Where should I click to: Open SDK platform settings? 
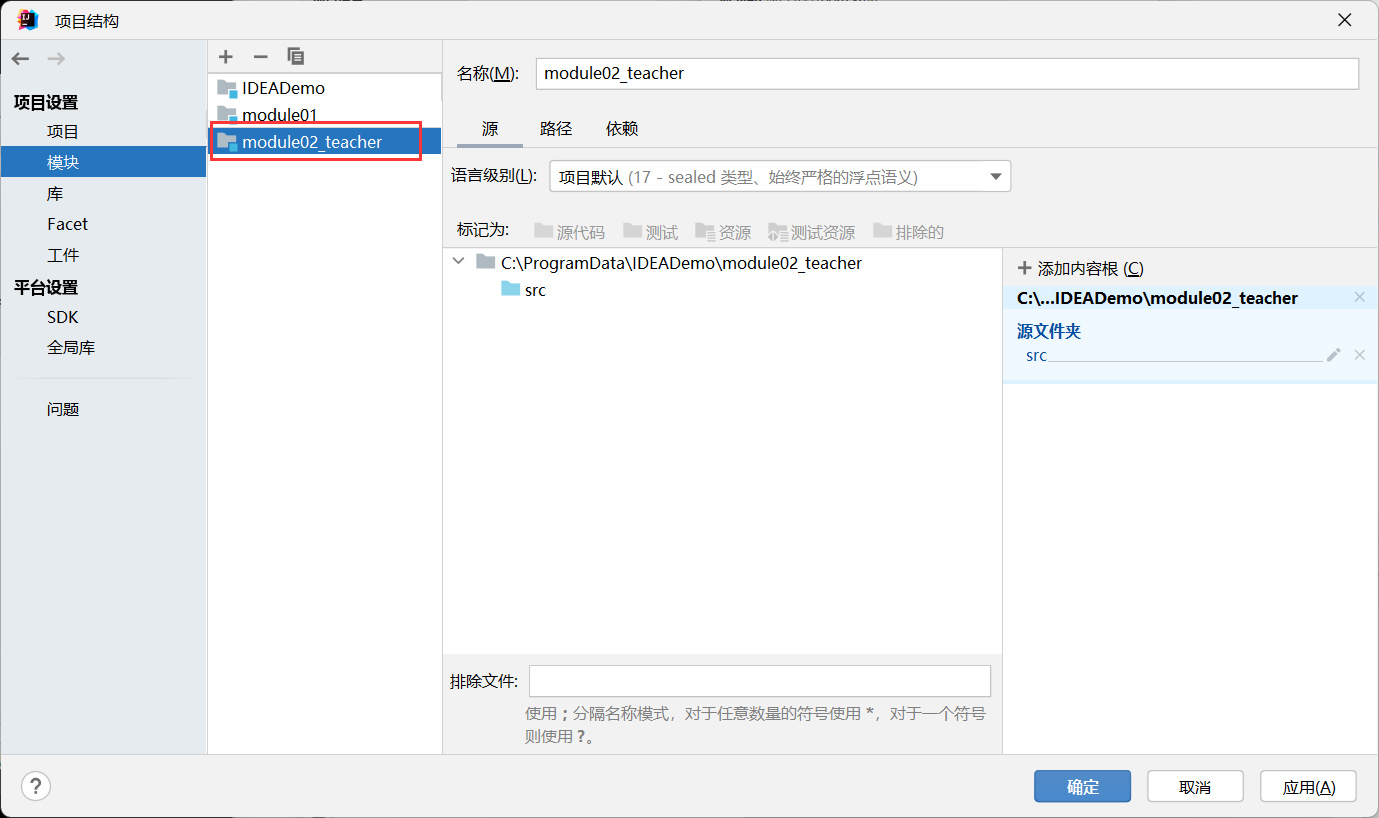(62, 317)
